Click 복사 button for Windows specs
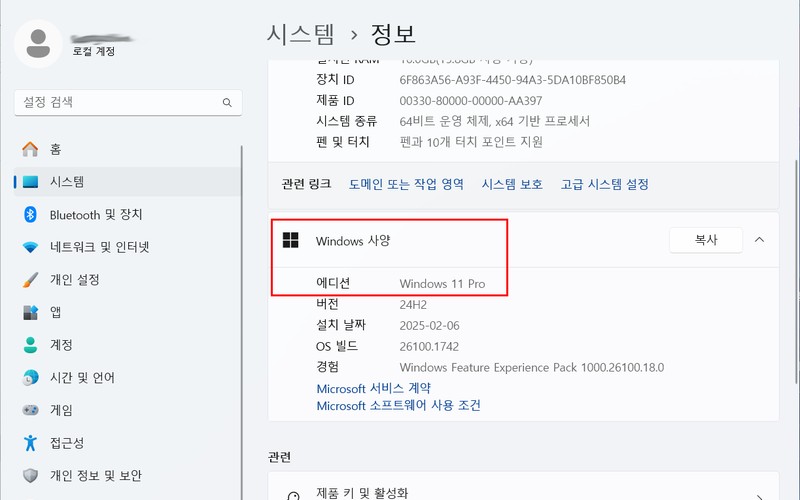The image size is (800, 500). [706, 240]
